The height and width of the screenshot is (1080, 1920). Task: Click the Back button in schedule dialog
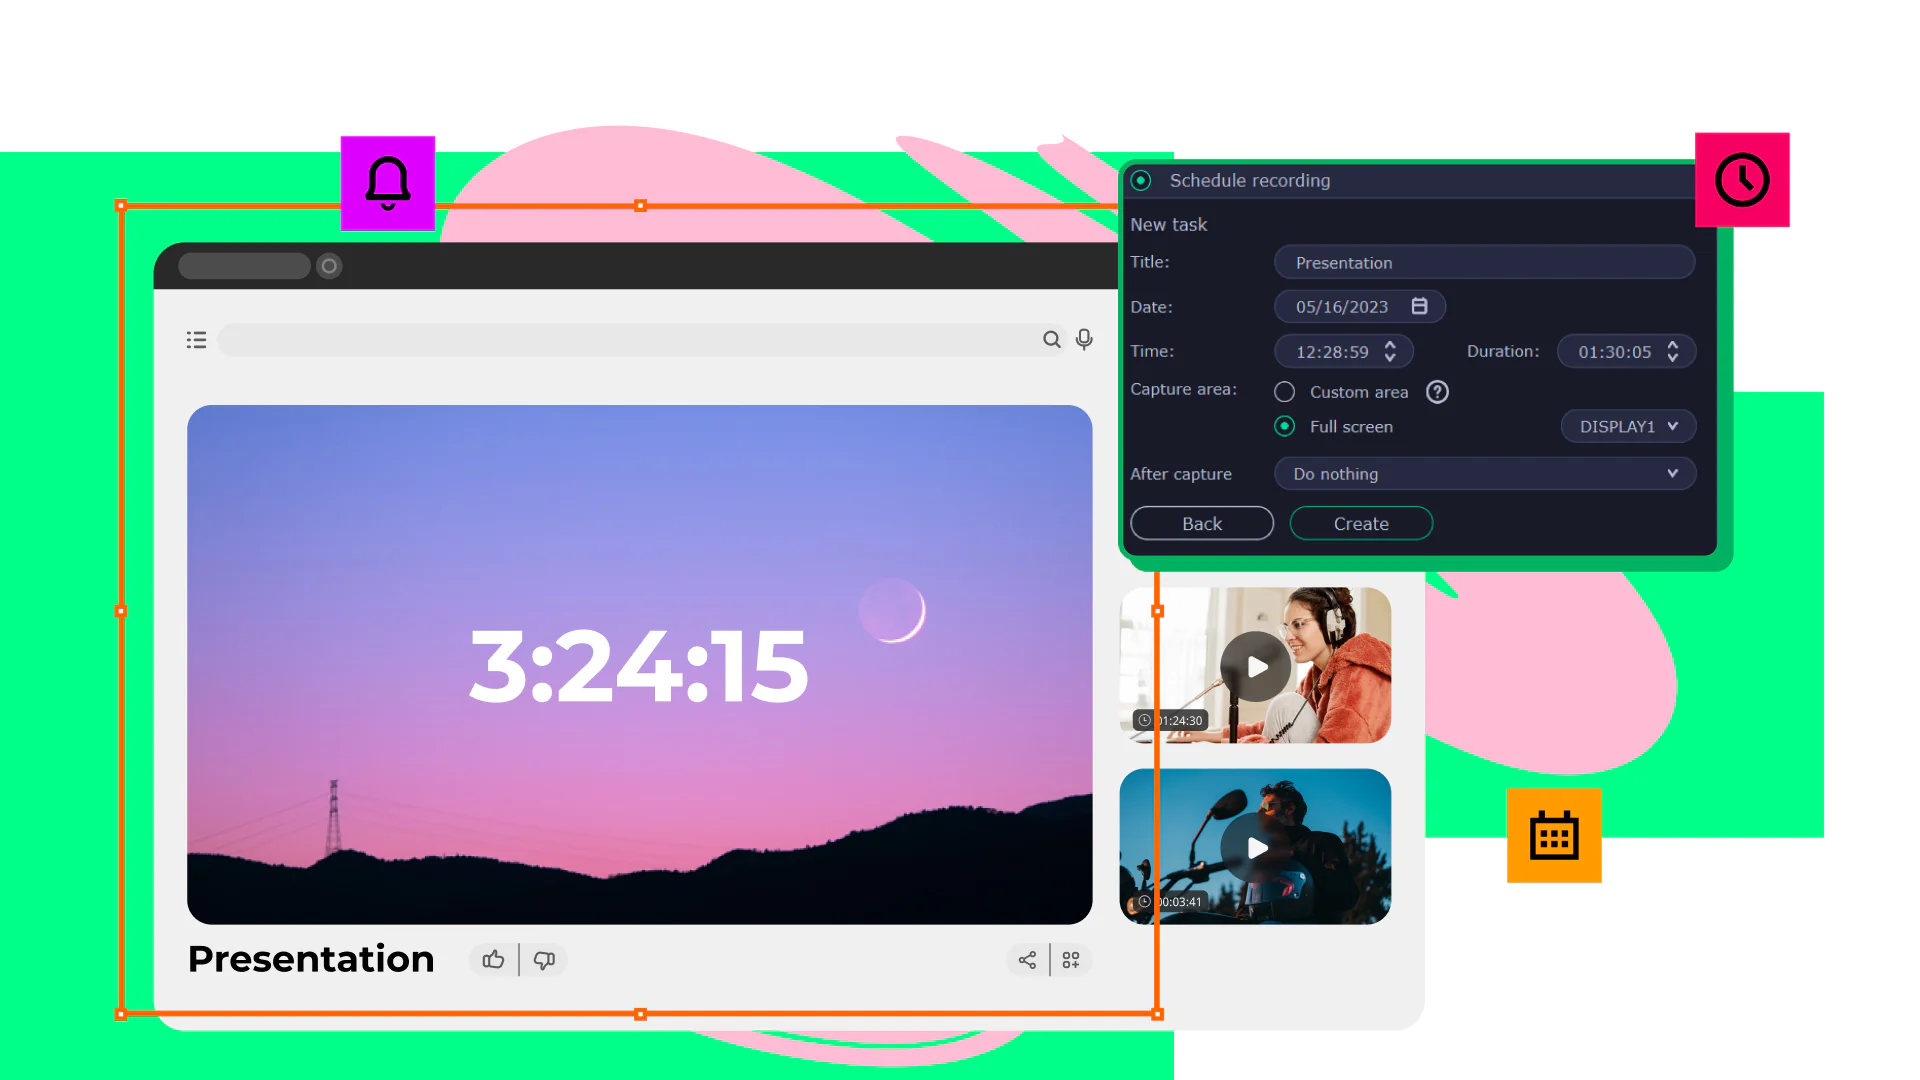click(1201, 524)
